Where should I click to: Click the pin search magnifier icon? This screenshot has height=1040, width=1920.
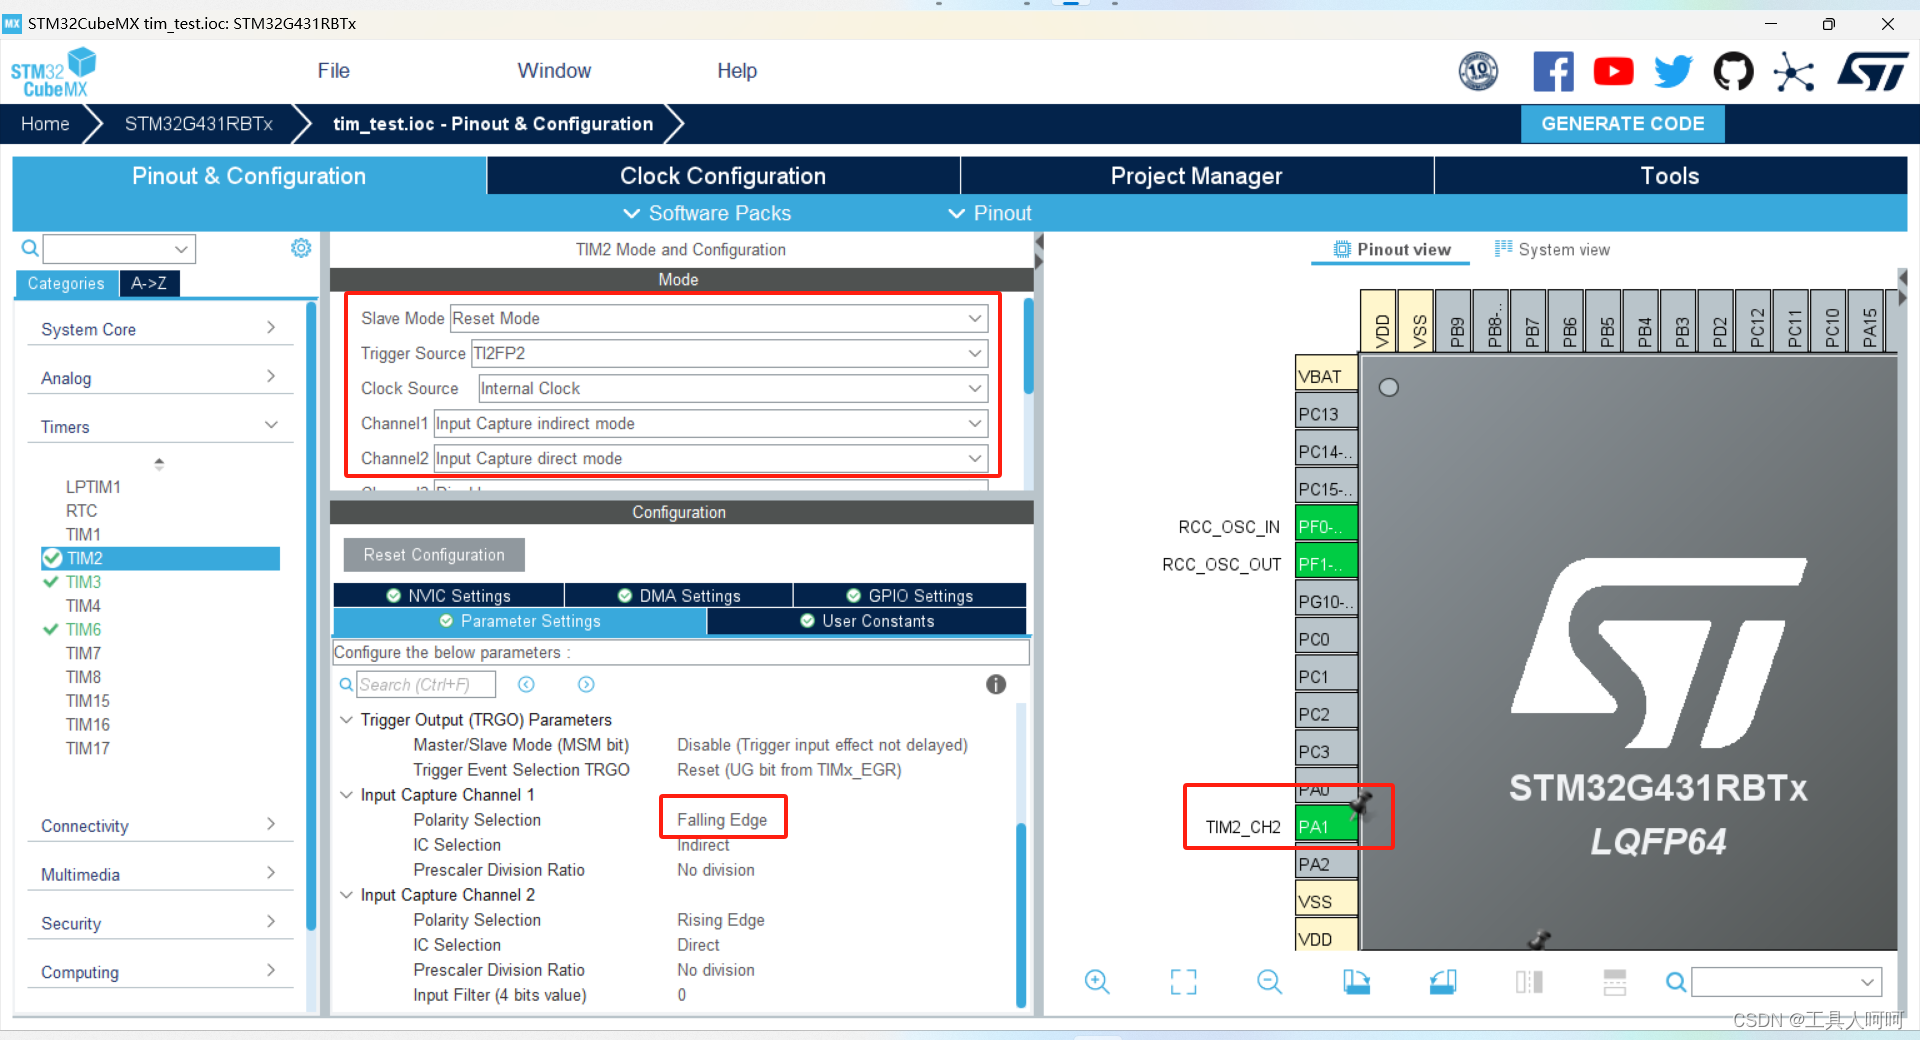(1675, 982)
